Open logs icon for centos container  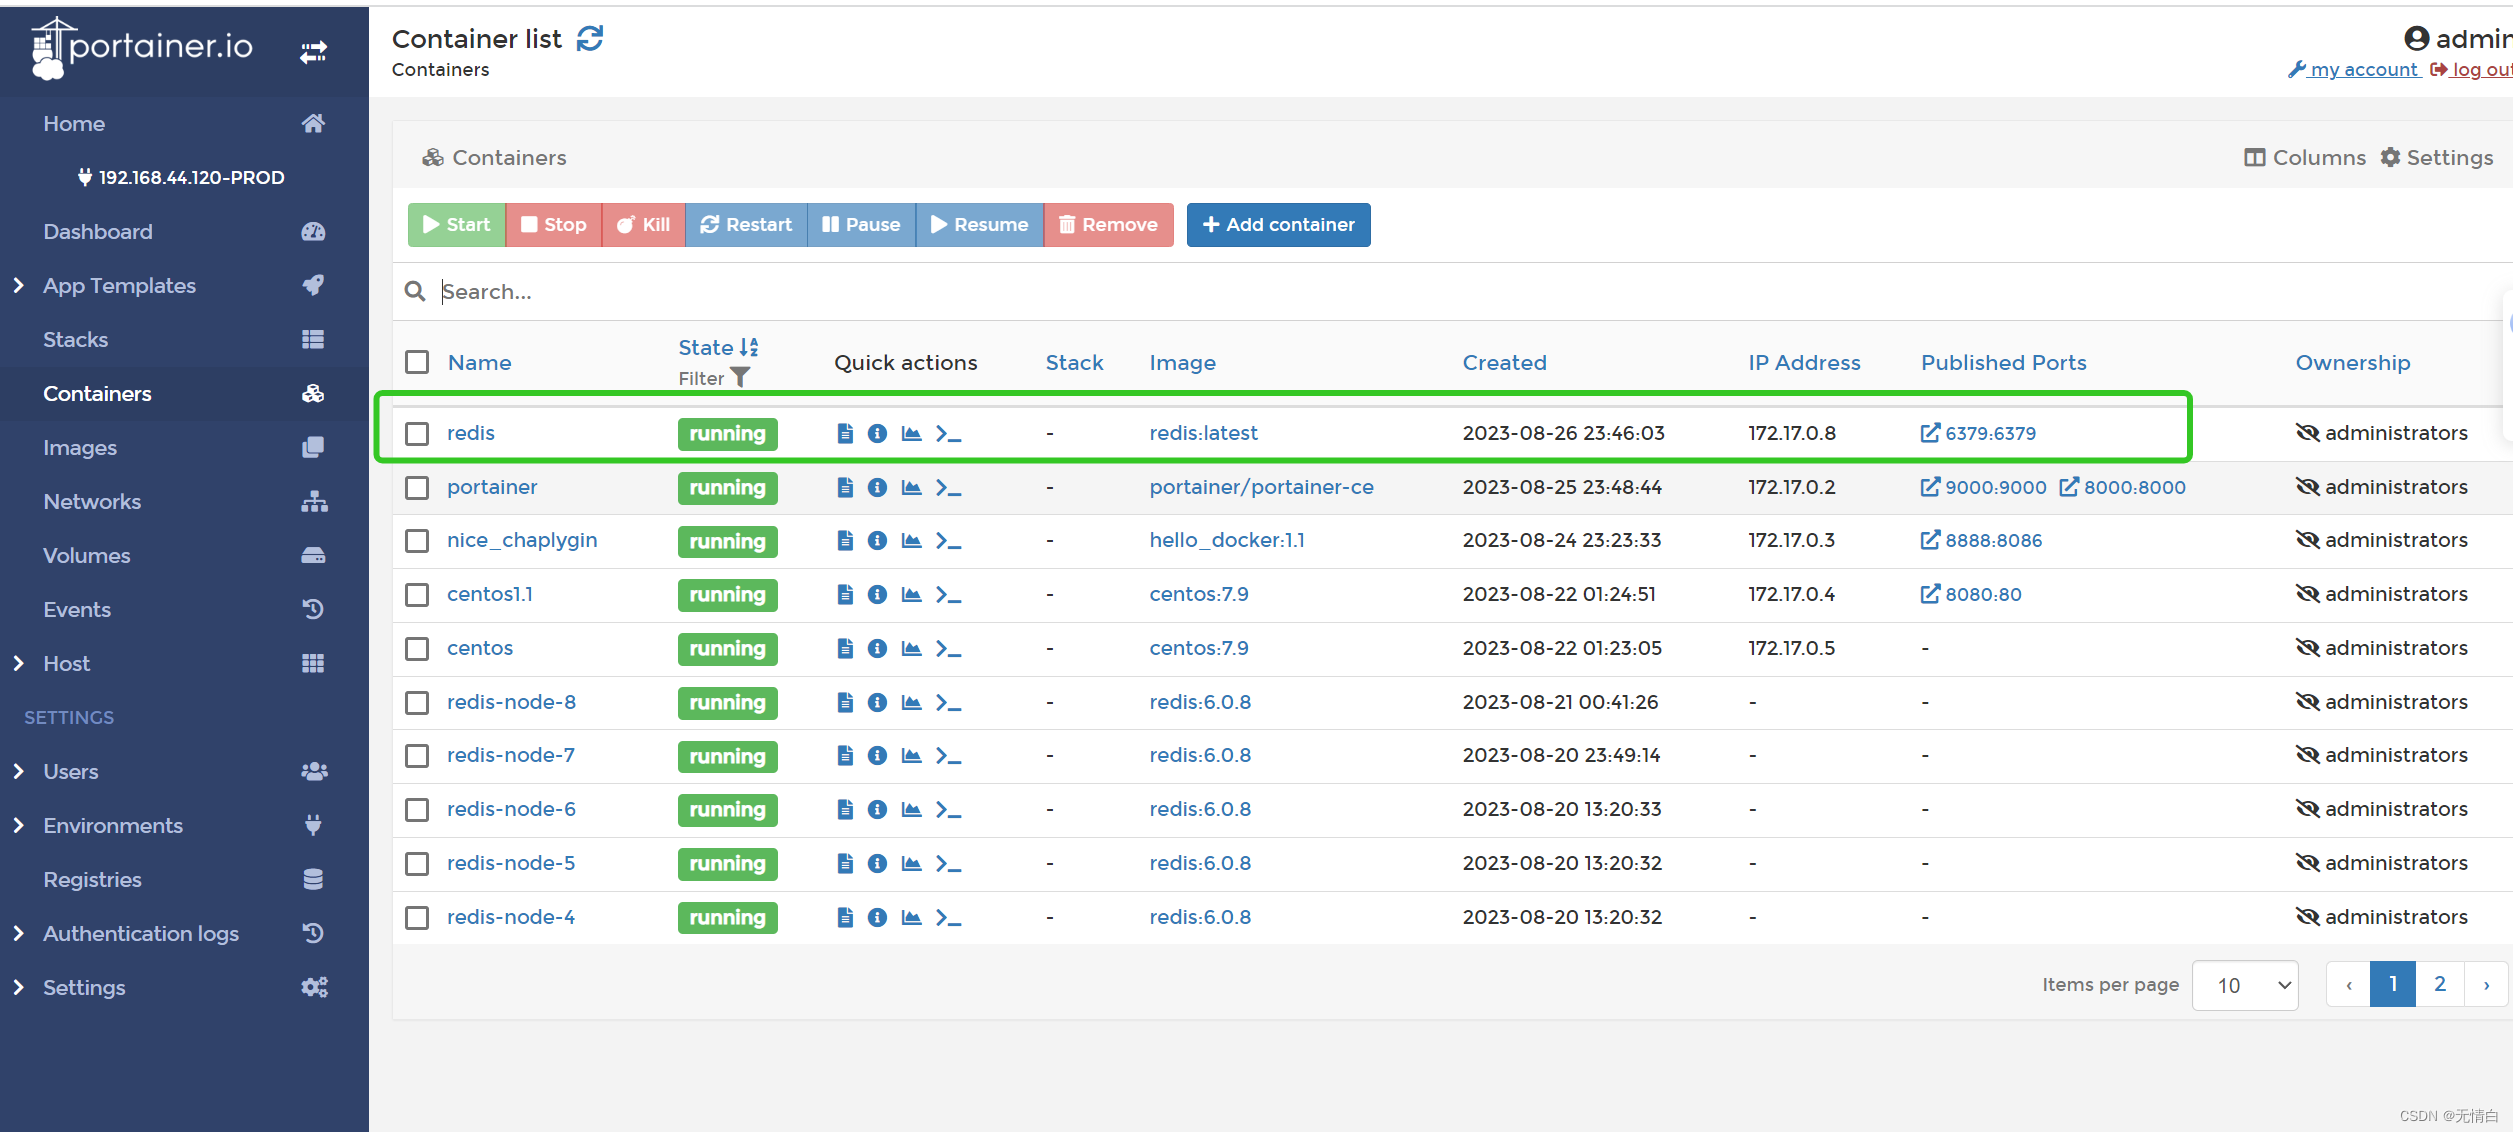[x=845, y=649]
